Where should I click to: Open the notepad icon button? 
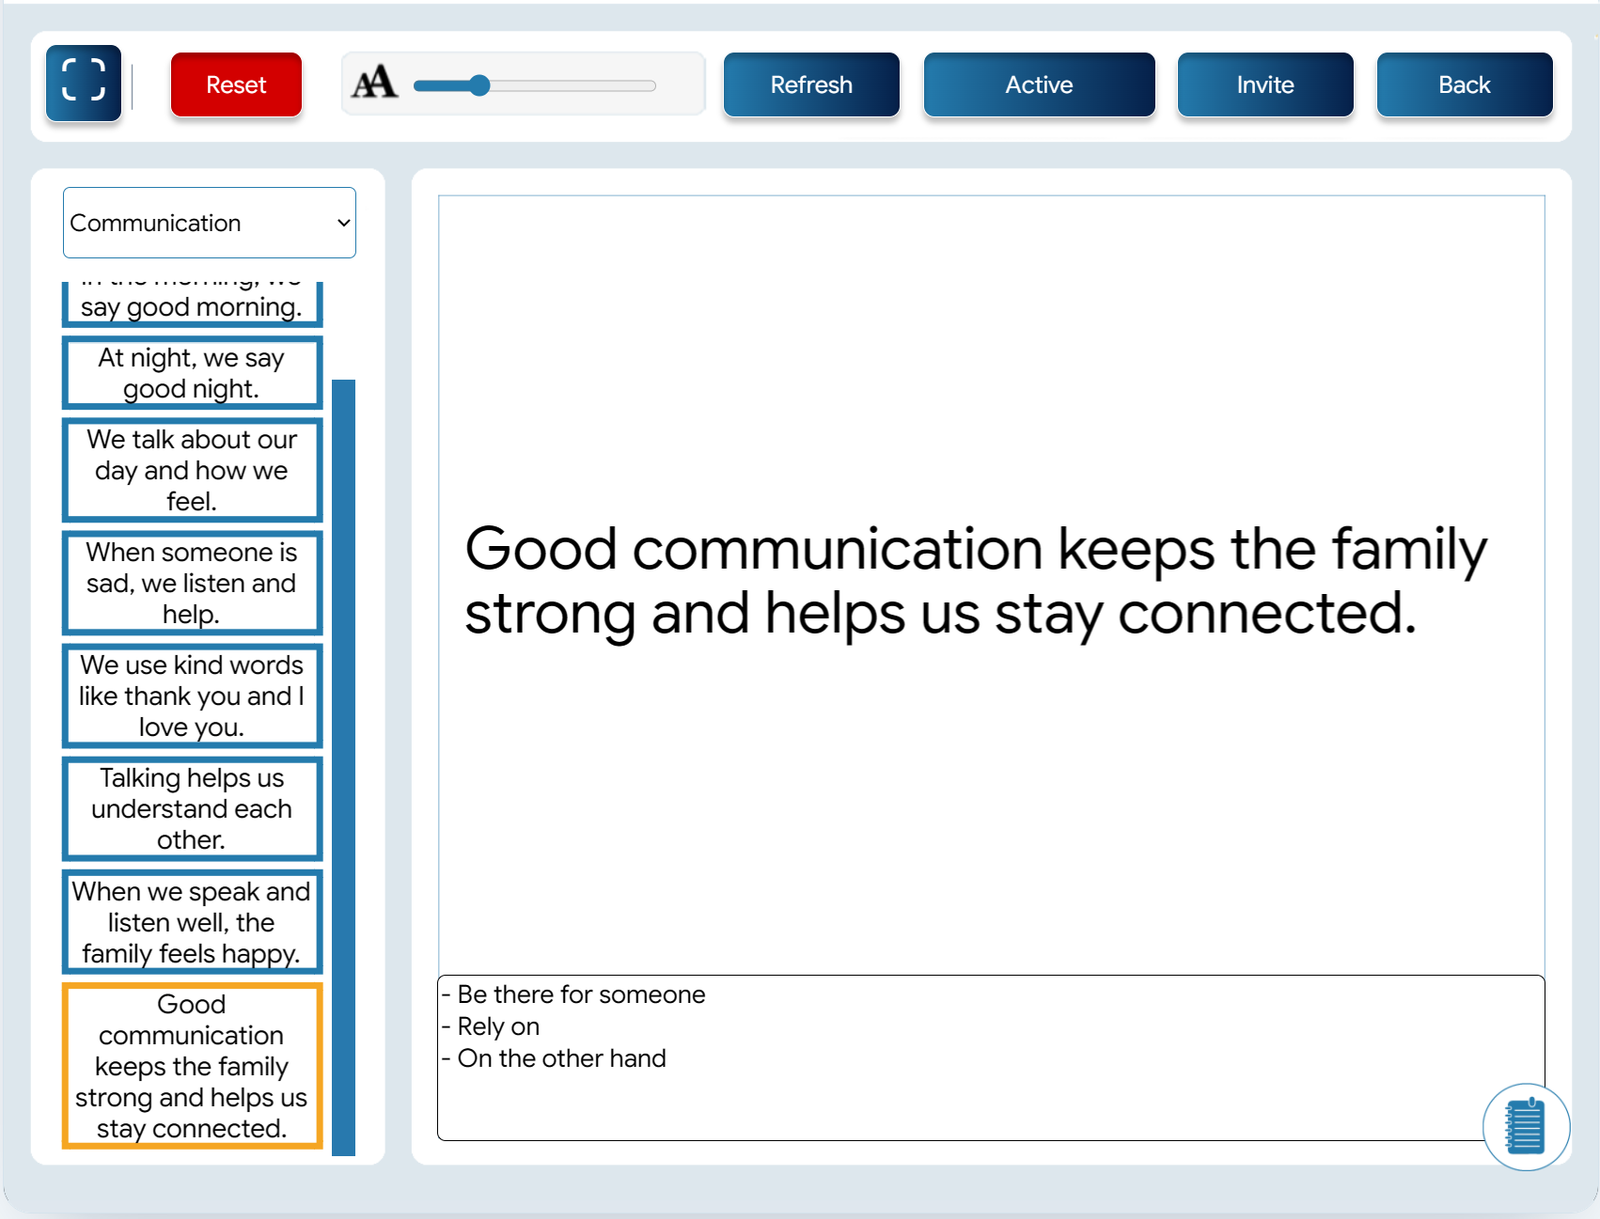(x=1525, y=1127)
